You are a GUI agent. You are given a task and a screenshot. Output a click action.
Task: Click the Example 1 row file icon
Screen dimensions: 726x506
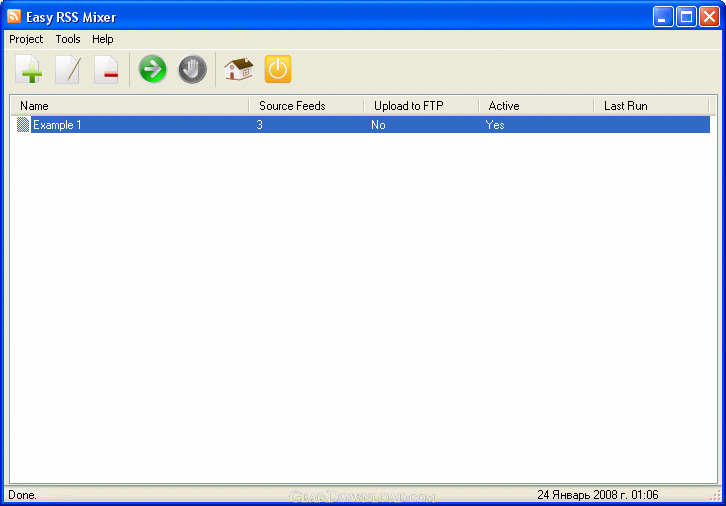(x=23, y=125)
